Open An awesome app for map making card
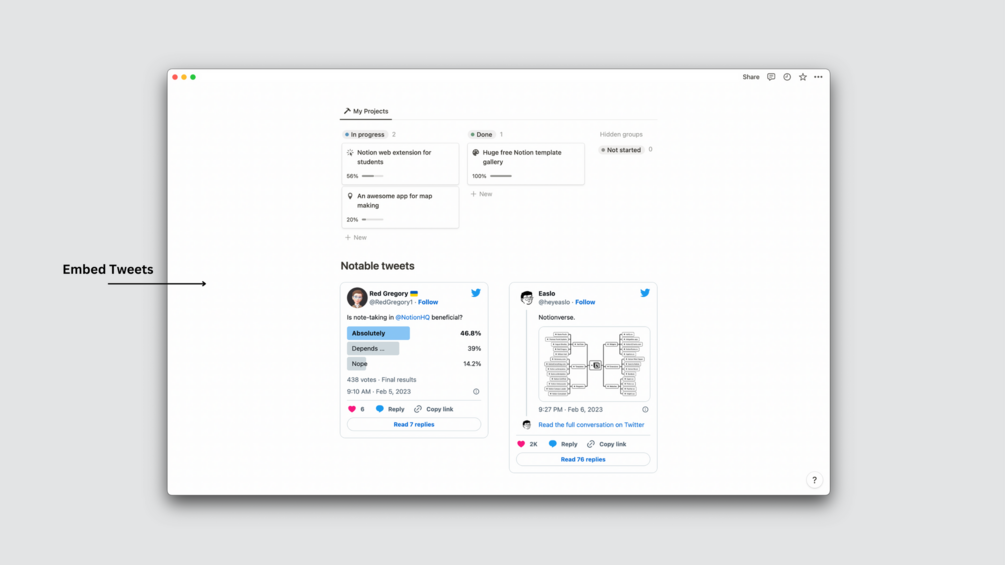This screenshot has height=565, width=1005. [x=400, y=207]
